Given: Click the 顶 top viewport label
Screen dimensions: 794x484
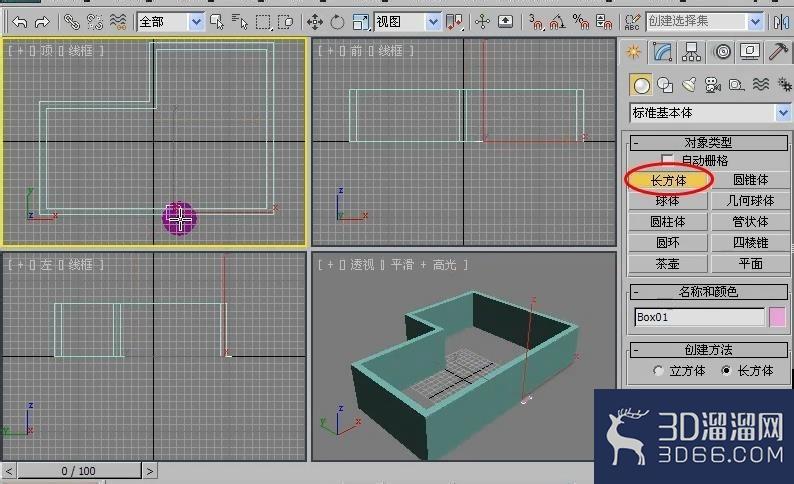Looking at the screenshot, I should click(x=47, y=51).
